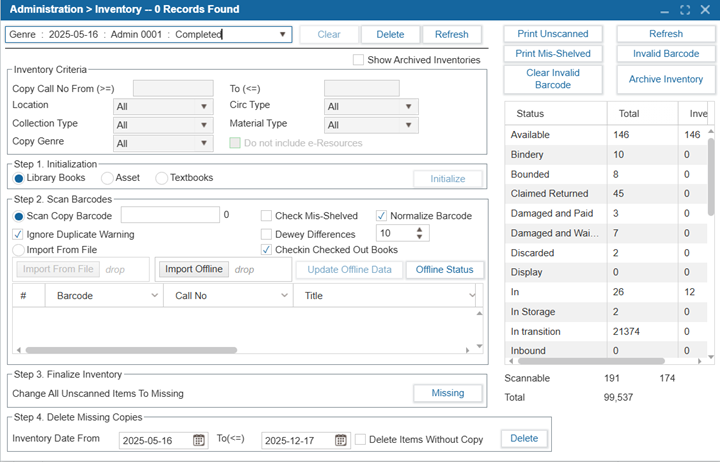Minimize the Inventory window

point(664,10)
